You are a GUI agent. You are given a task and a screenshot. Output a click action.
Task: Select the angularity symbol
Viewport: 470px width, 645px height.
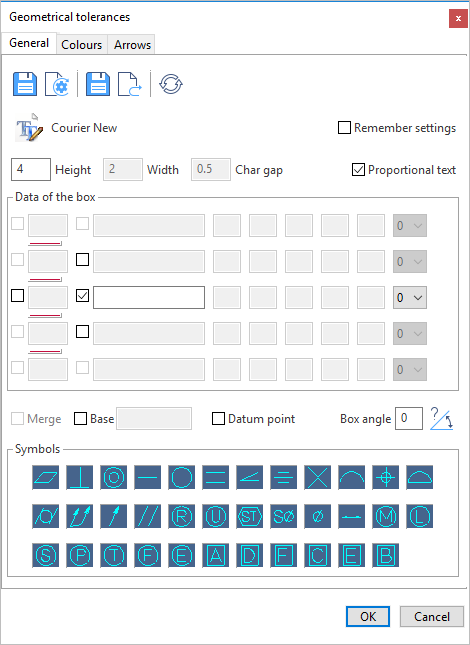pos(250,477)
